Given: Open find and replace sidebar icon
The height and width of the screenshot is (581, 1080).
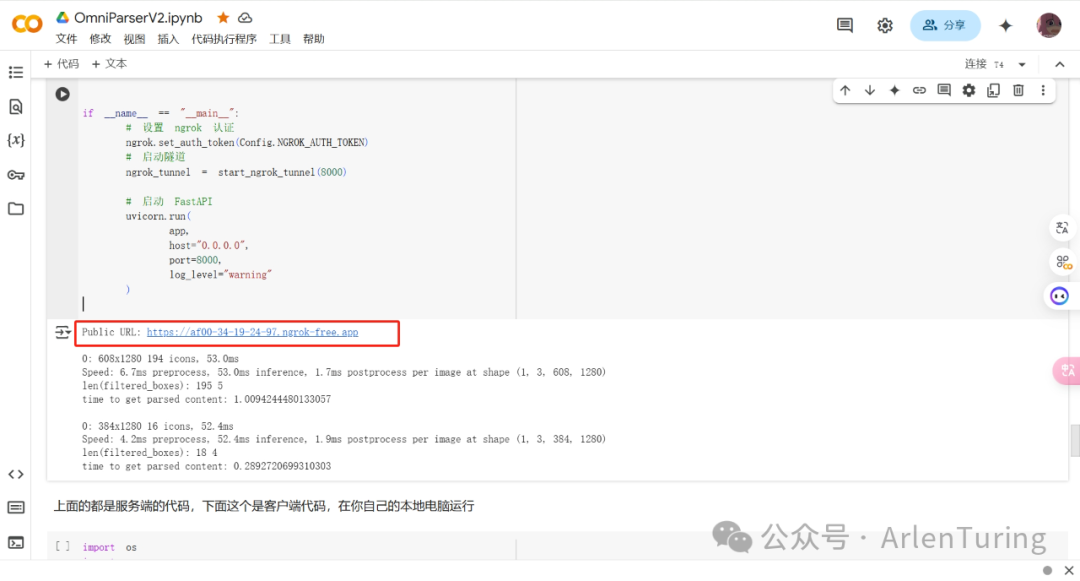Looking at the screenshot, I should pyautogui.click(x=16, y=106).
